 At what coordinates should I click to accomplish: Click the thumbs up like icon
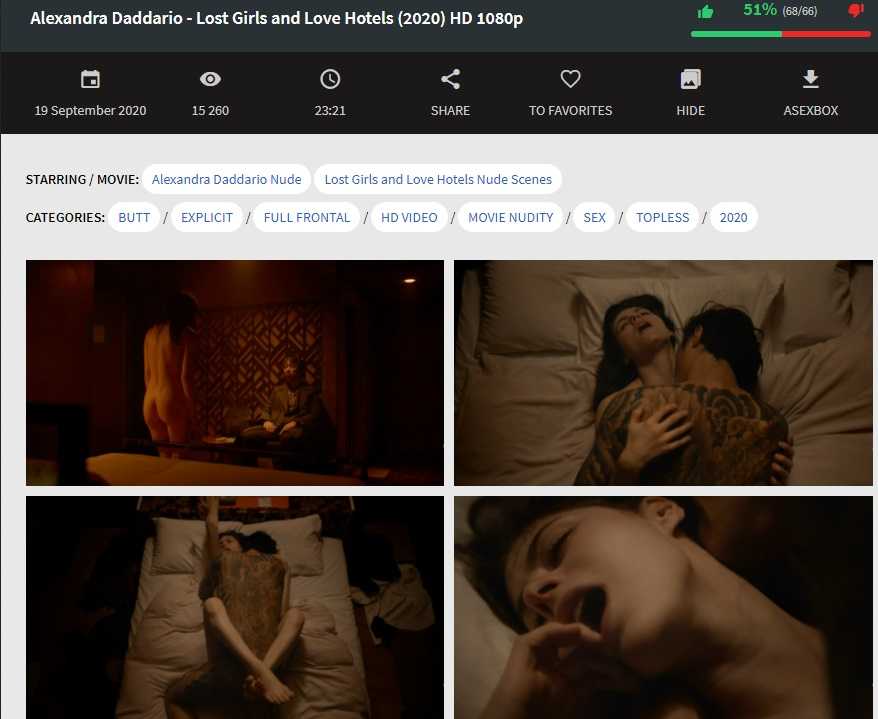click(706, 12)
